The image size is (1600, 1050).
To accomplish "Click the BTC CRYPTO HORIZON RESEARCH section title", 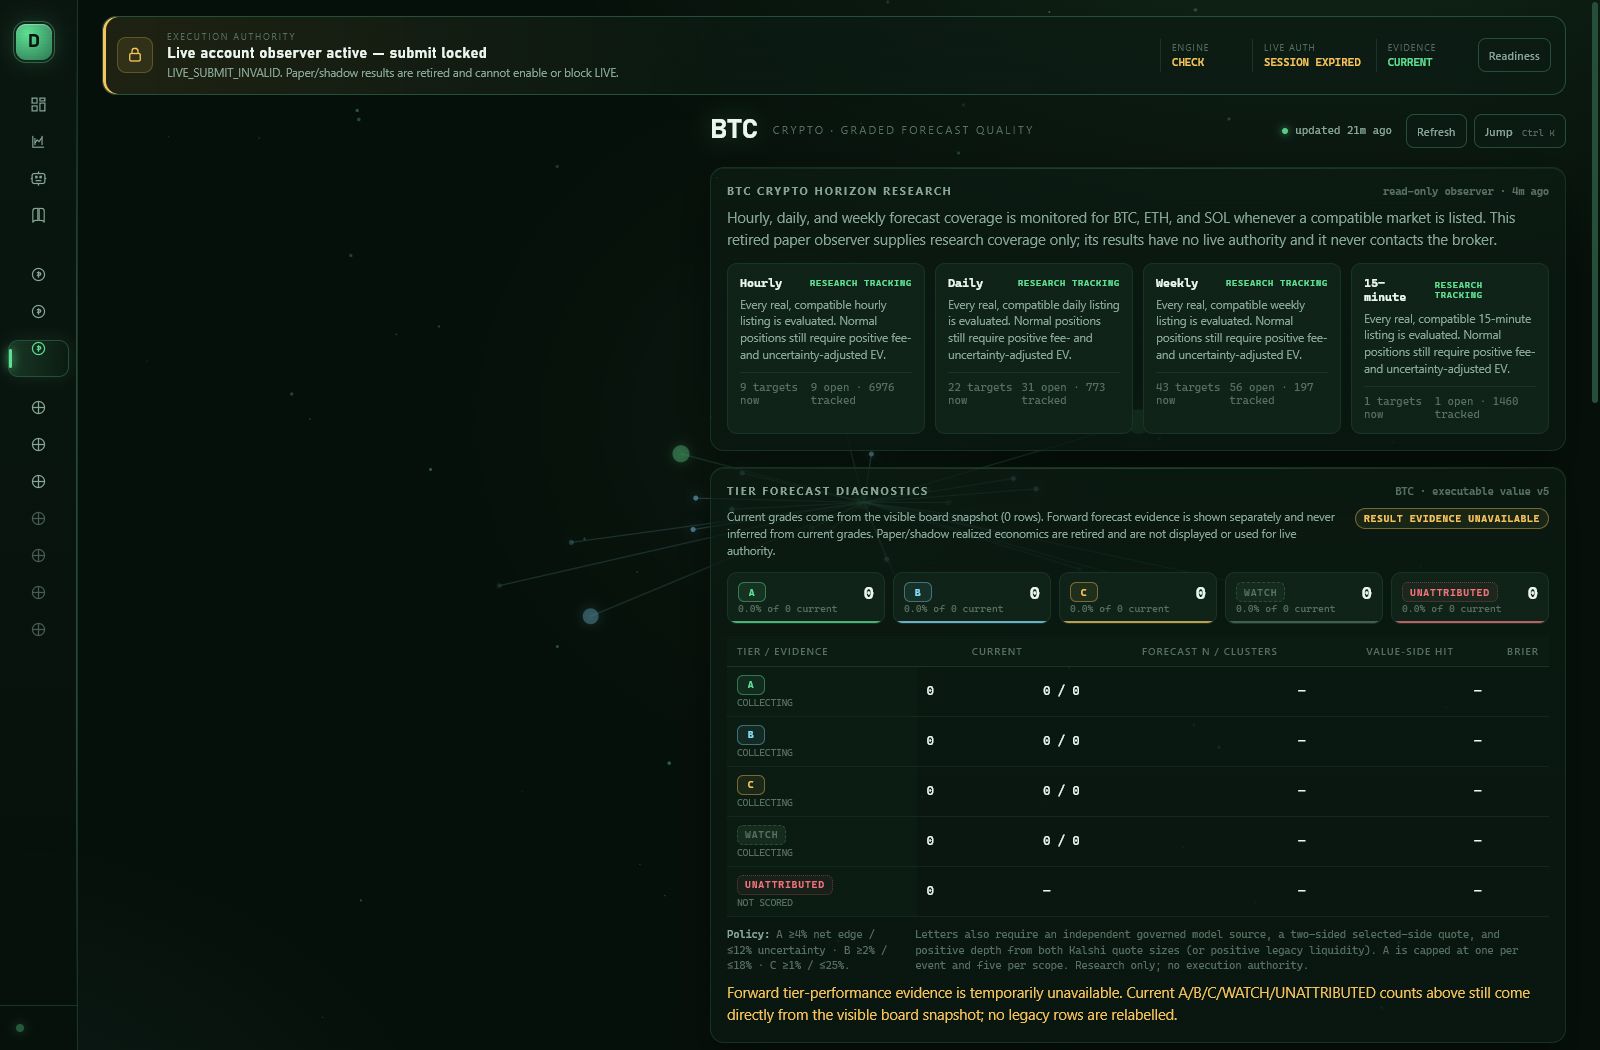I will [839, 191].
